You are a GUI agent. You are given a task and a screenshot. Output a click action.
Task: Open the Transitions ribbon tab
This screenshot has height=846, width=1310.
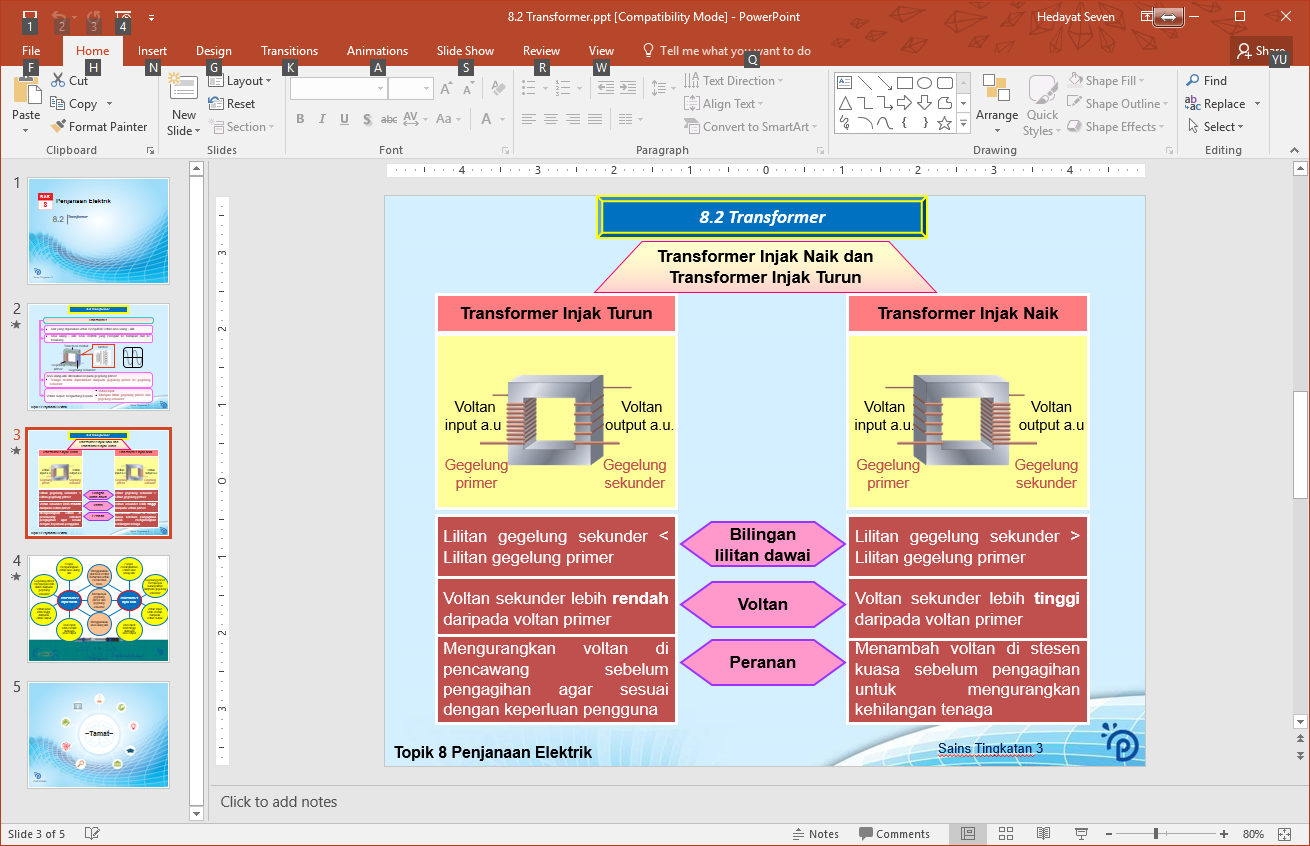click(289, 51)
